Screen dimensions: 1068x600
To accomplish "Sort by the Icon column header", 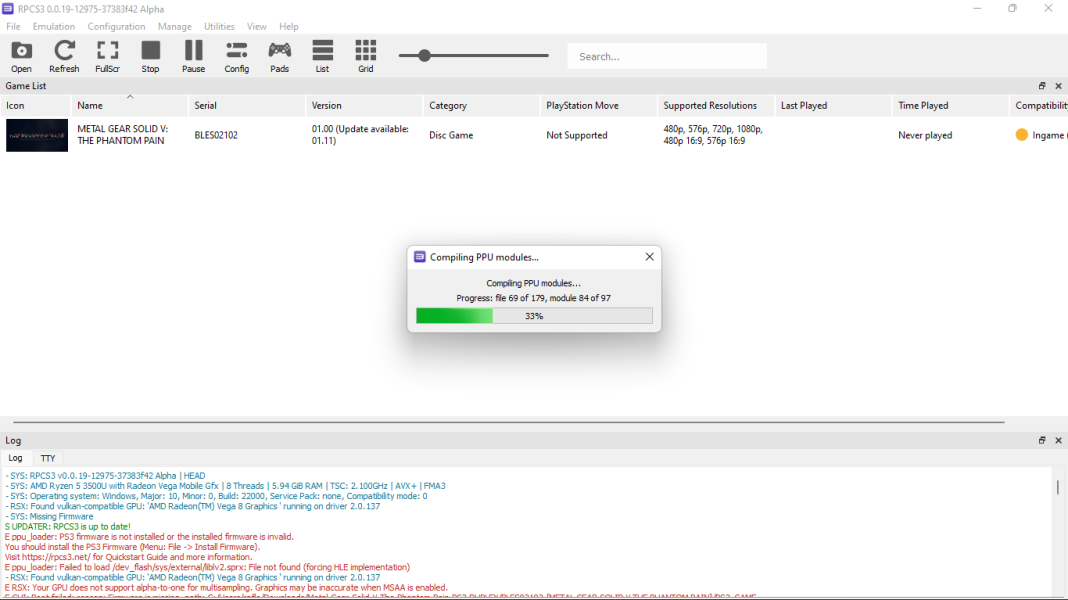I will (35, 106).
